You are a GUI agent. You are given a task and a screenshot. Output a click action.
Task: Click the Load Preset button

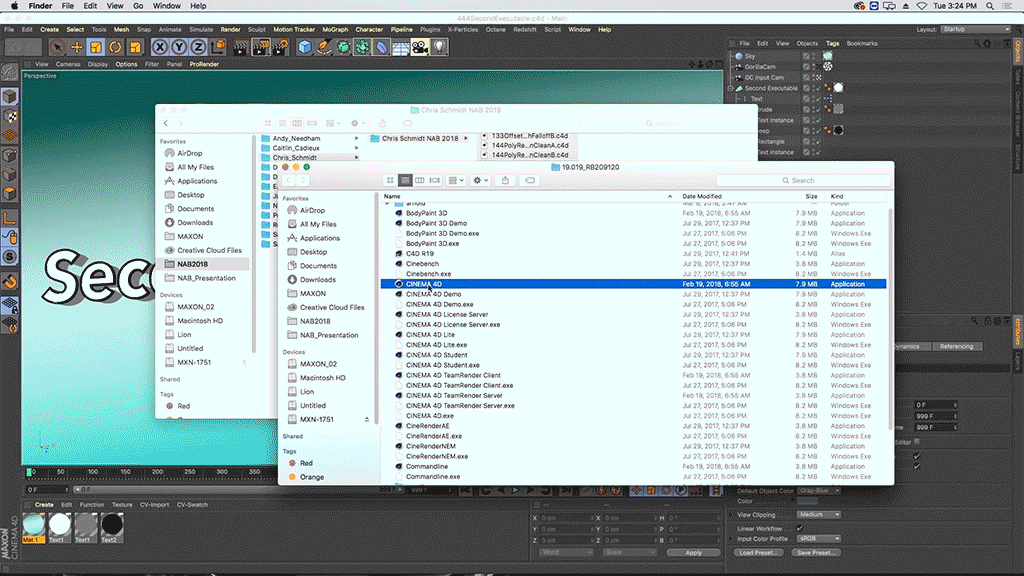[758, 552]
